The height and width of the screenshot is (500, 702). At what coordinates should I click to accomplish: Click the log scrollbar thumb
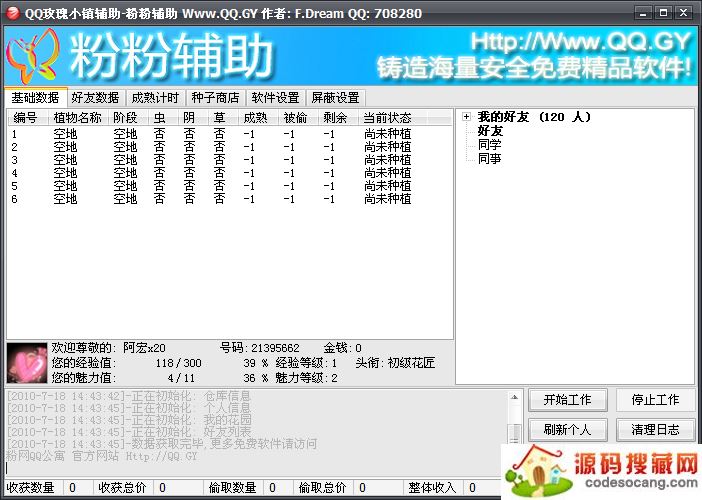[x=514, y=432]
